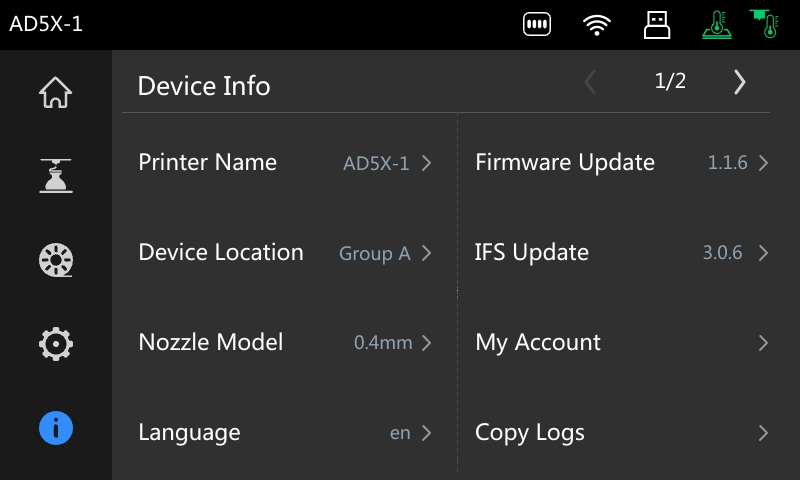800x480 pixels.
Task: Open the settings gear in sidebar
Action: coord(56,344)
